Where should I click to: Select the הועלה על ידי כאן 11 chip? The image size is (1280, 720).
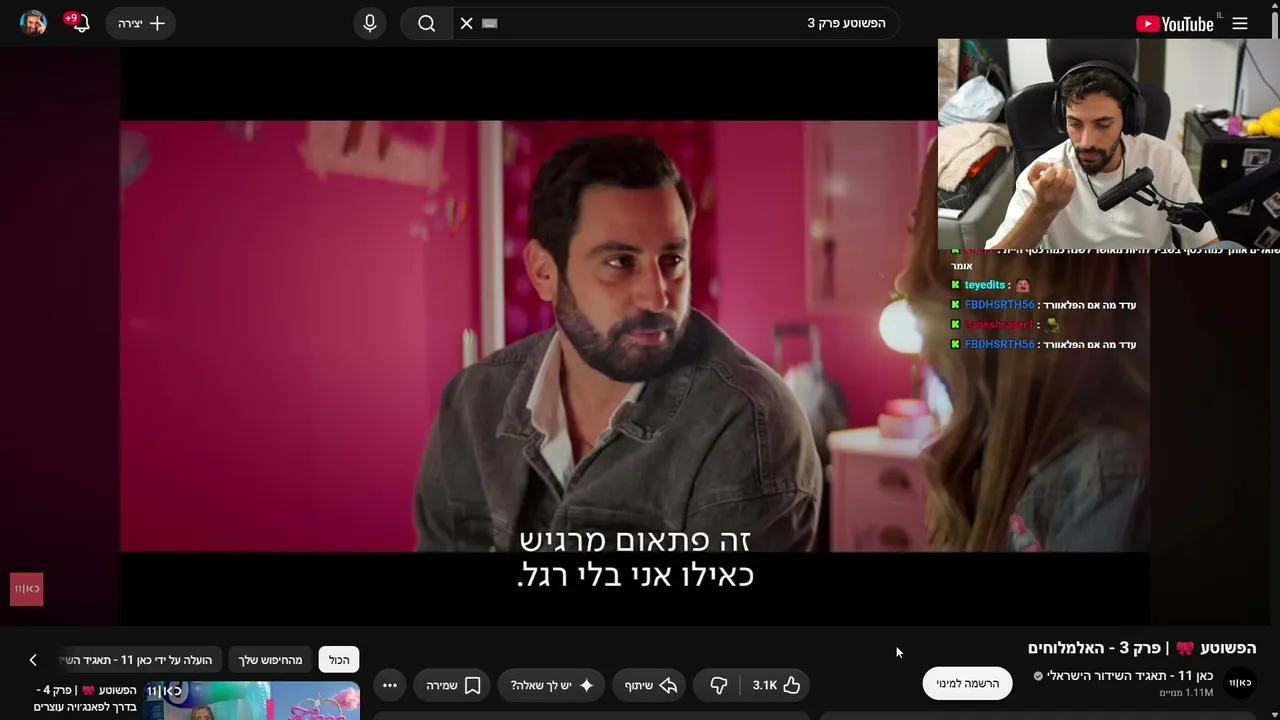tap(138, 660)
